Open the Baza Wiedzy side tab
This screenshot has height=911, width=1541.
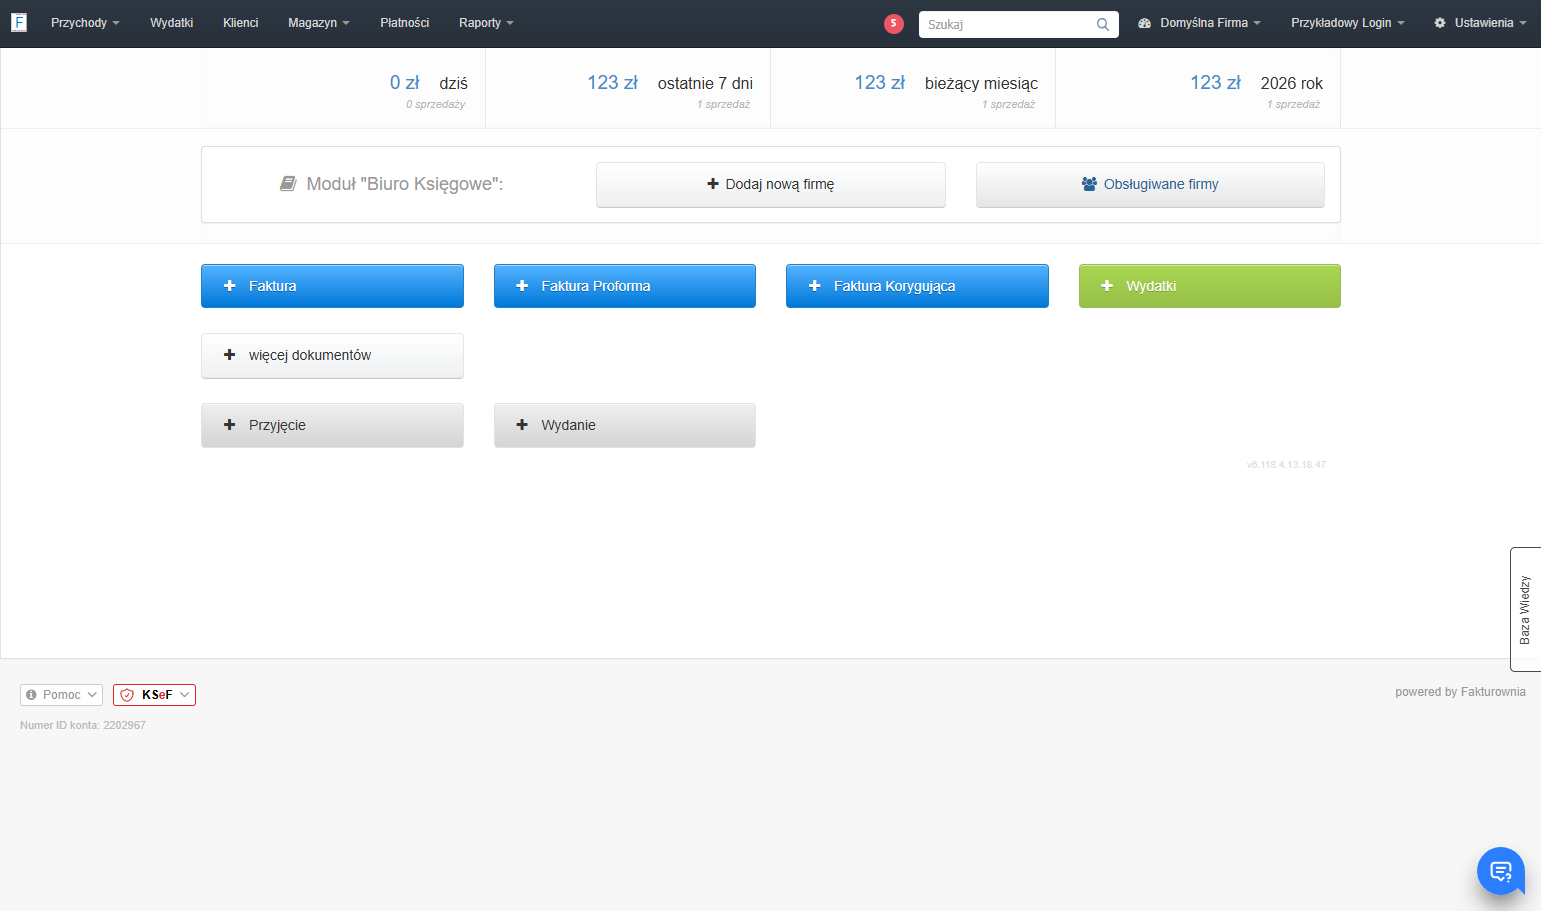pos(1525,609)
